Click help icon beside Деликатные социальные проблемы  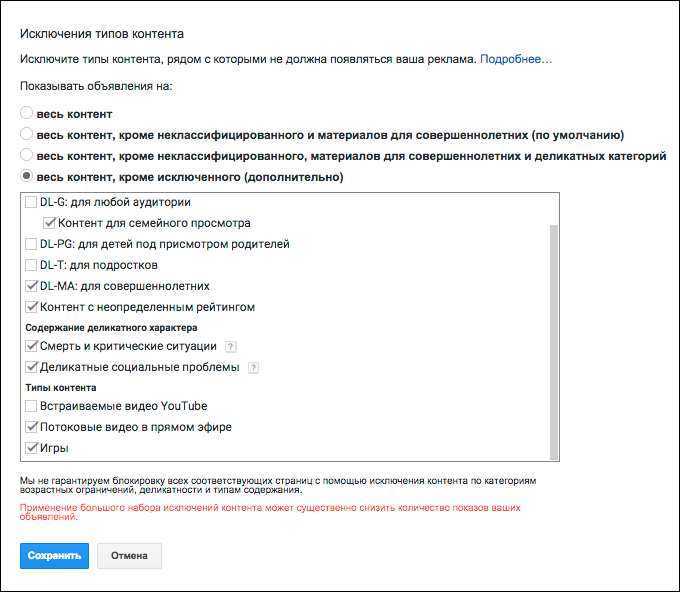tap(253, 368)
